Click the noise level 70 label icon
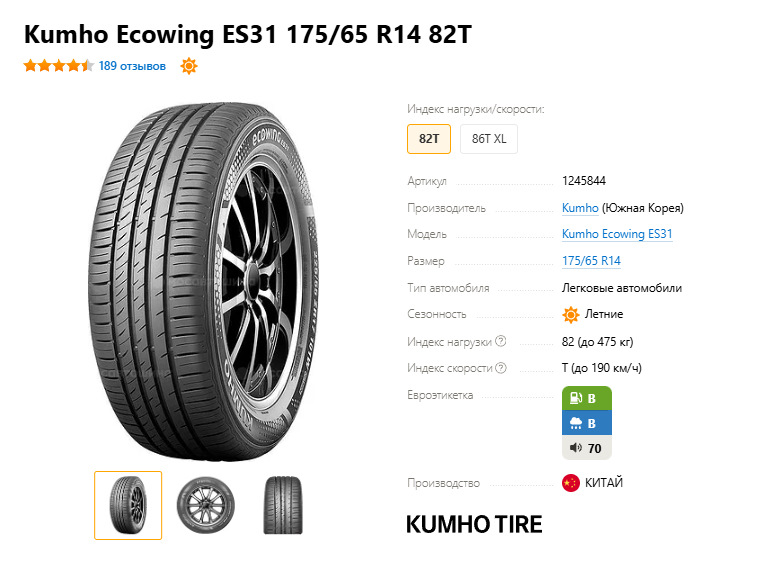The height and width of the screenshot is (566, 775). click(x=587, y=448)
